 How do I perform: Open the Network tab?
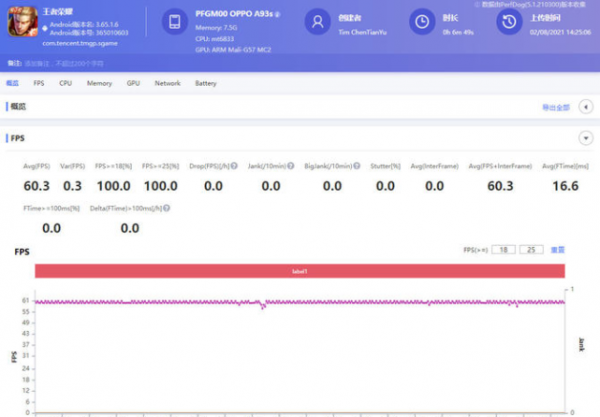click(x=168, y=83)
